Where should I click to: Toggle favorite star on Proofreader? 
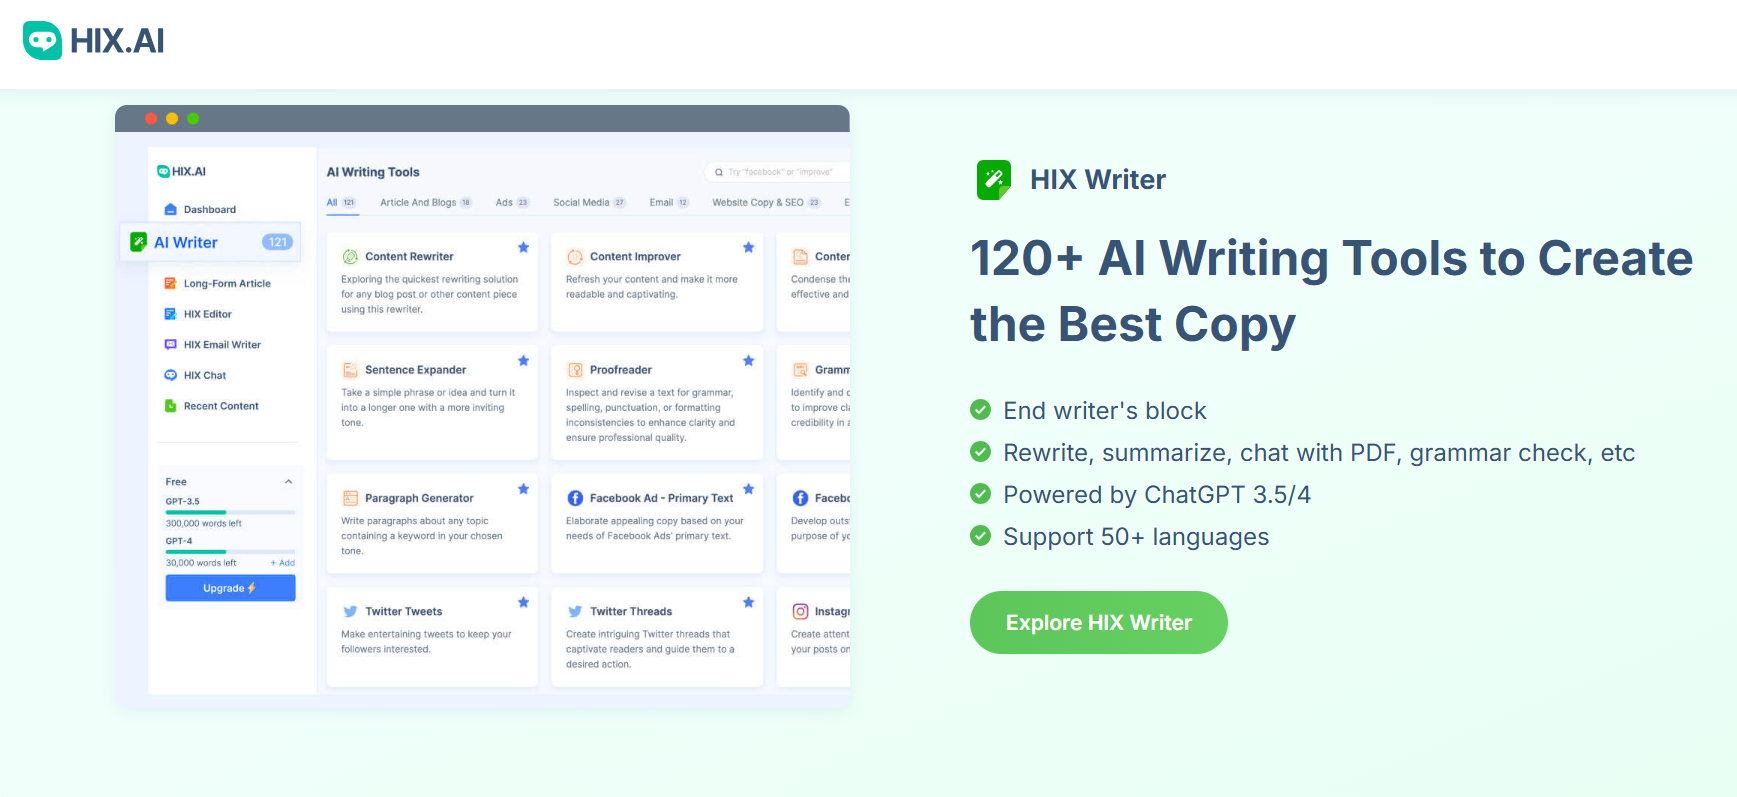point(748,360)
